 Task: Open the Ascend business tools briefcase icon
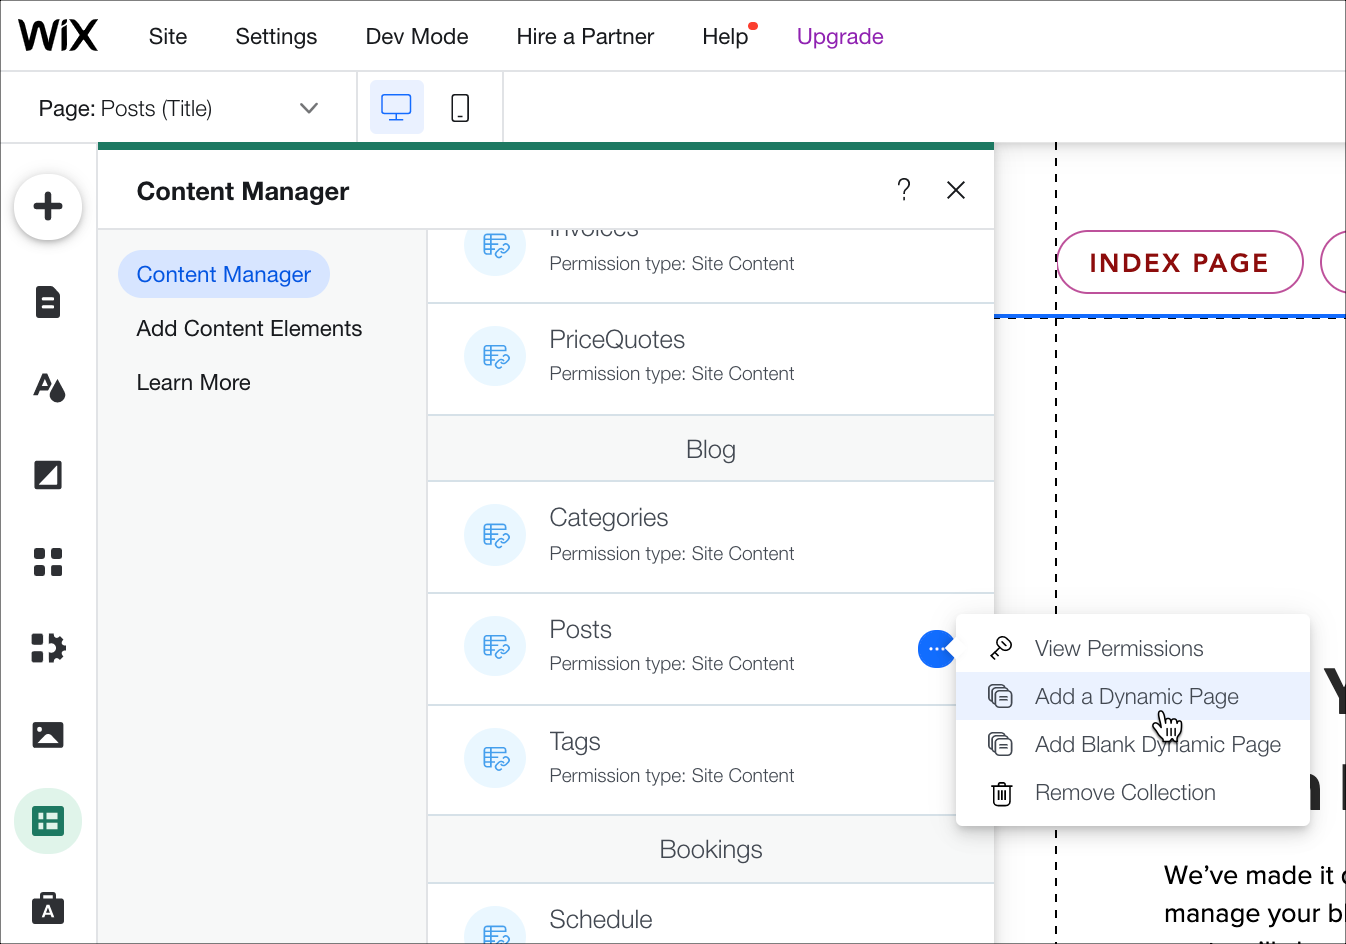coord(47,908)
